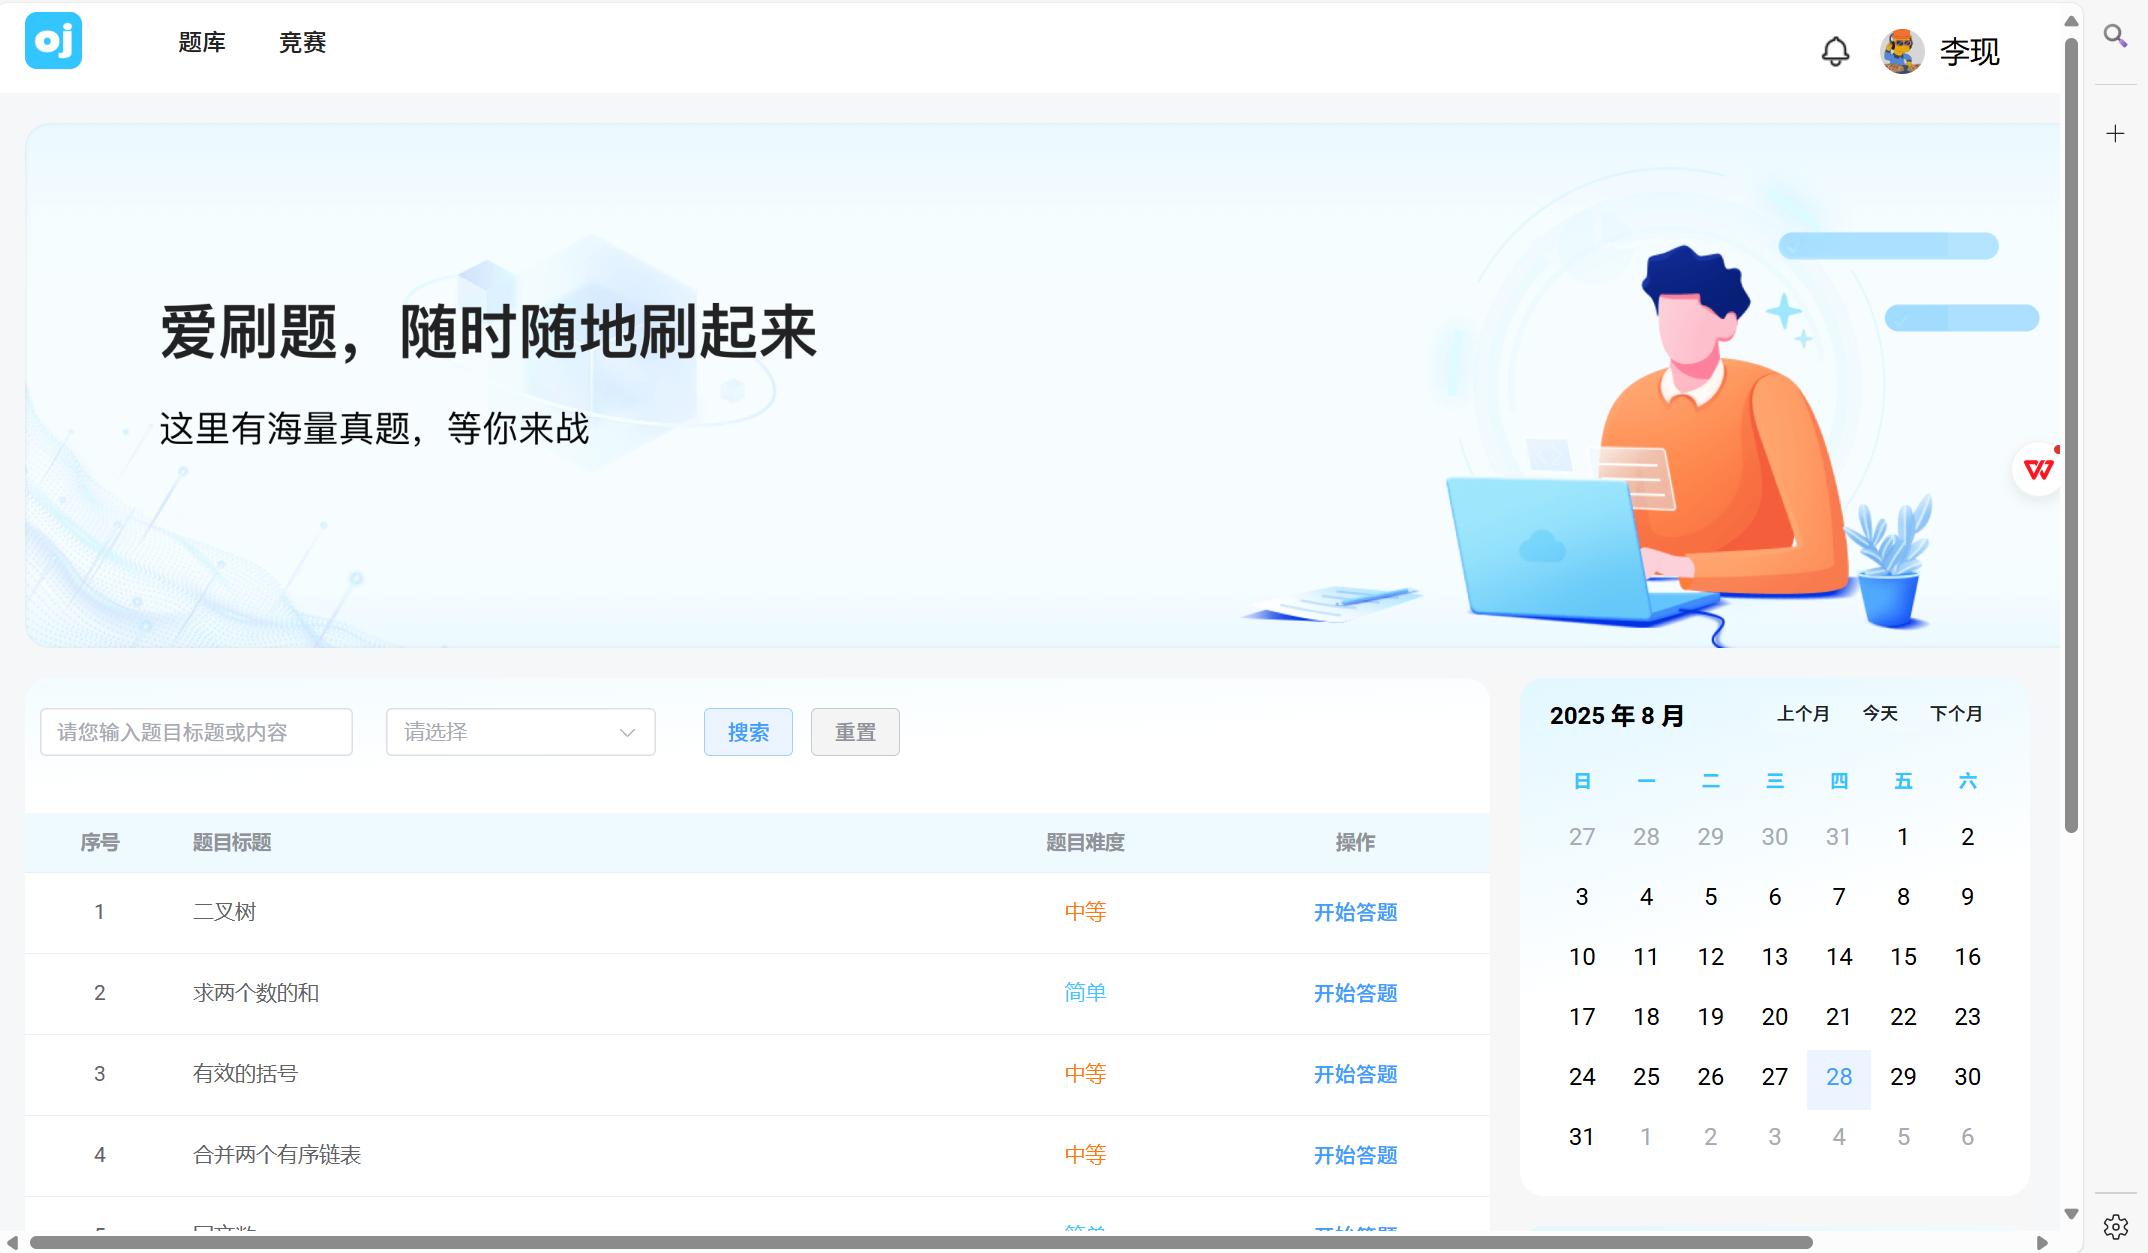Image resolution: width=2148 pixels, height=1253 pixels.
Task: Click the sidebar plus icon
Action: point(2115,134)
